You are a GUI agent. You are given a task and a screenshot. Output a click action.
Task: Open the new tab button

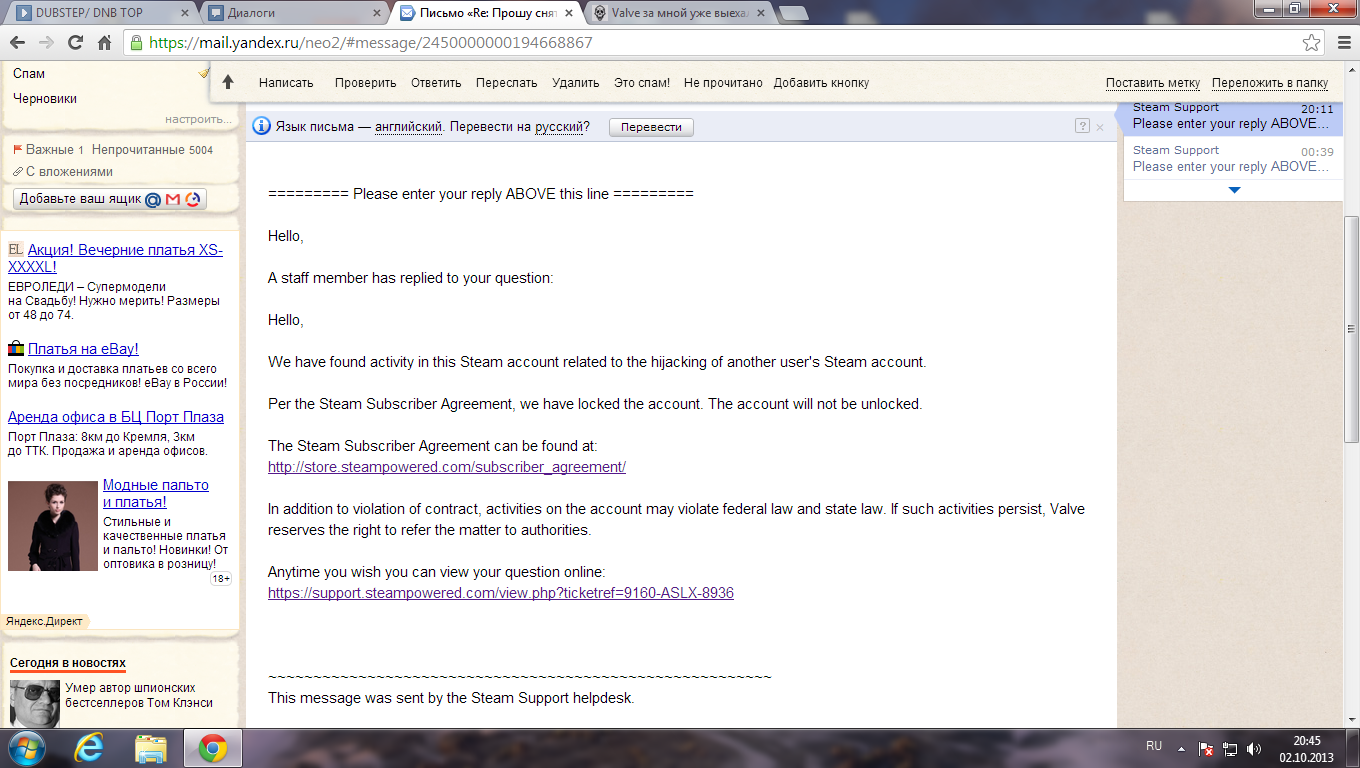793,13
